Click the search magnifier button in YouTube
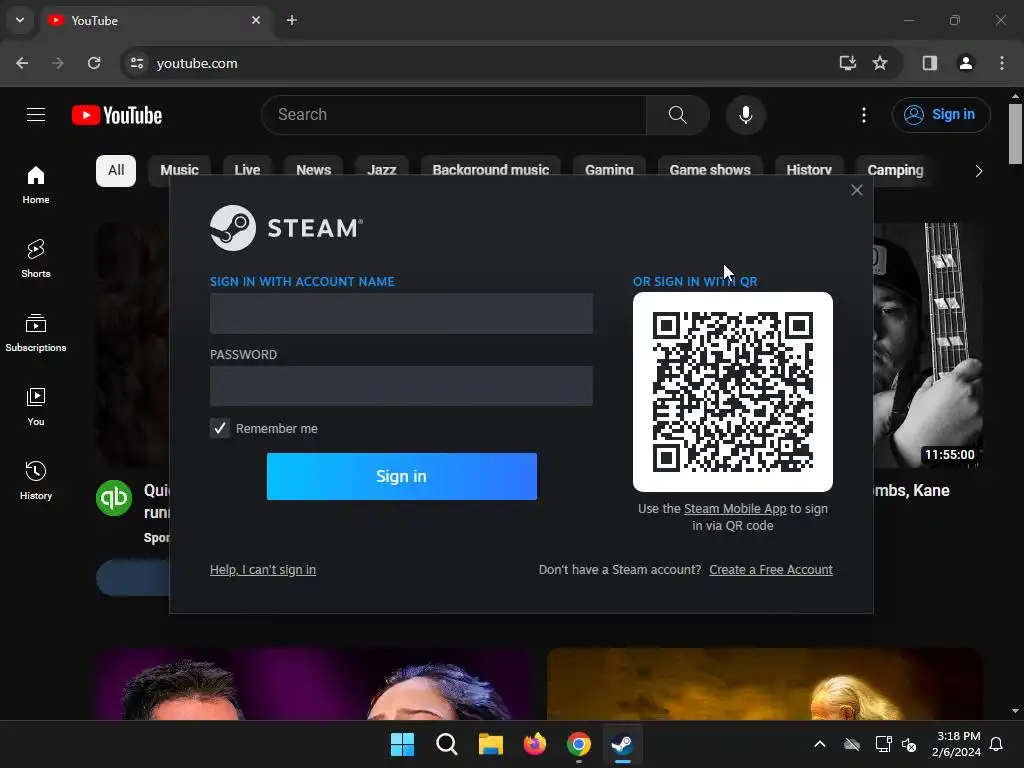Screen dimensions: 1024x768 (x=677, y=115)
